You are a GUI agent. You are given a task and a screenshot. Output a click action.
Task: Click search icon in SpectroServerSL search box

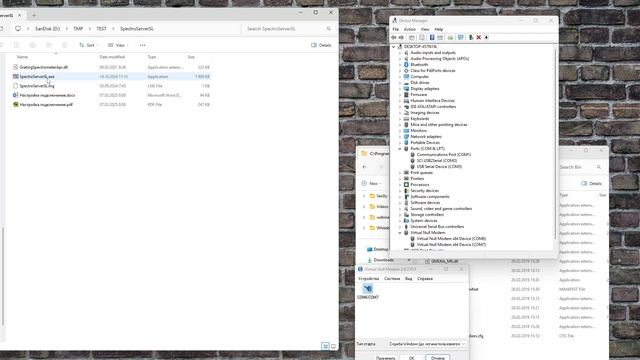coord(329,29)
